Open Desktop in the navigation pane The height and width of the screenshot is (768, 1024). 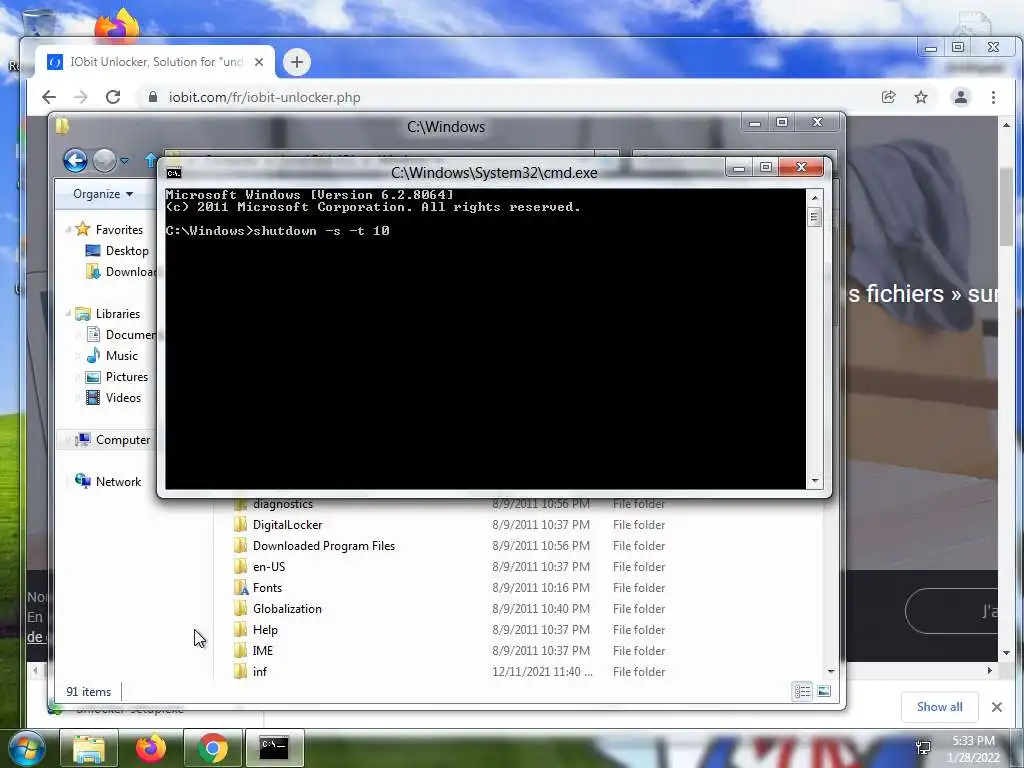pos(127,251)
